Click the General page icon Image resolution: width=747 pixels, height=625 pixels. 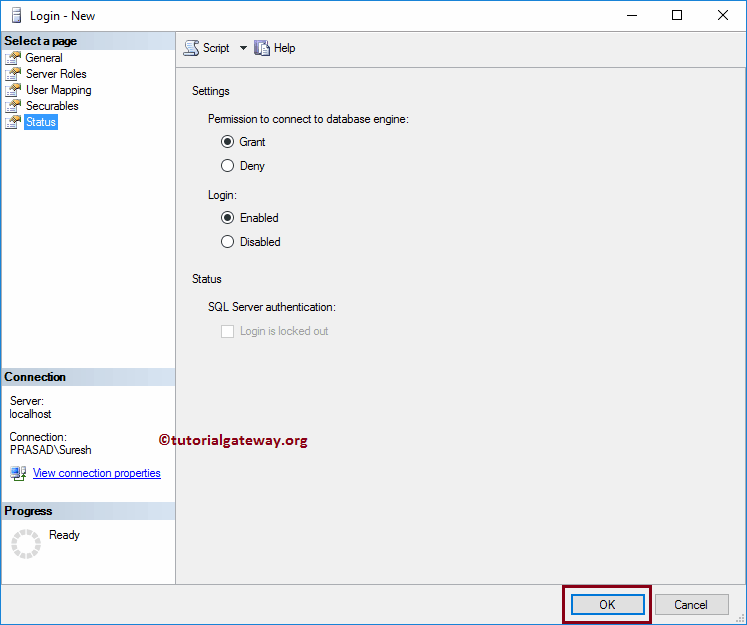tap(13, 58)
